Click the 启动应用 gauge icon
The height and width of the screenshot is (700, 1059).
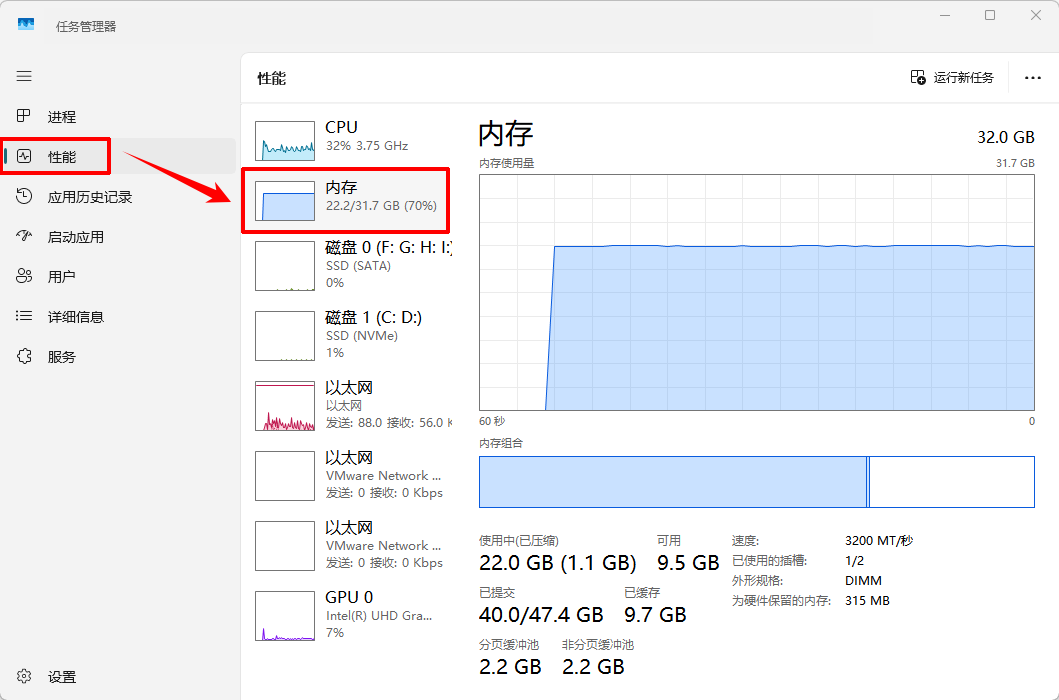24,236
